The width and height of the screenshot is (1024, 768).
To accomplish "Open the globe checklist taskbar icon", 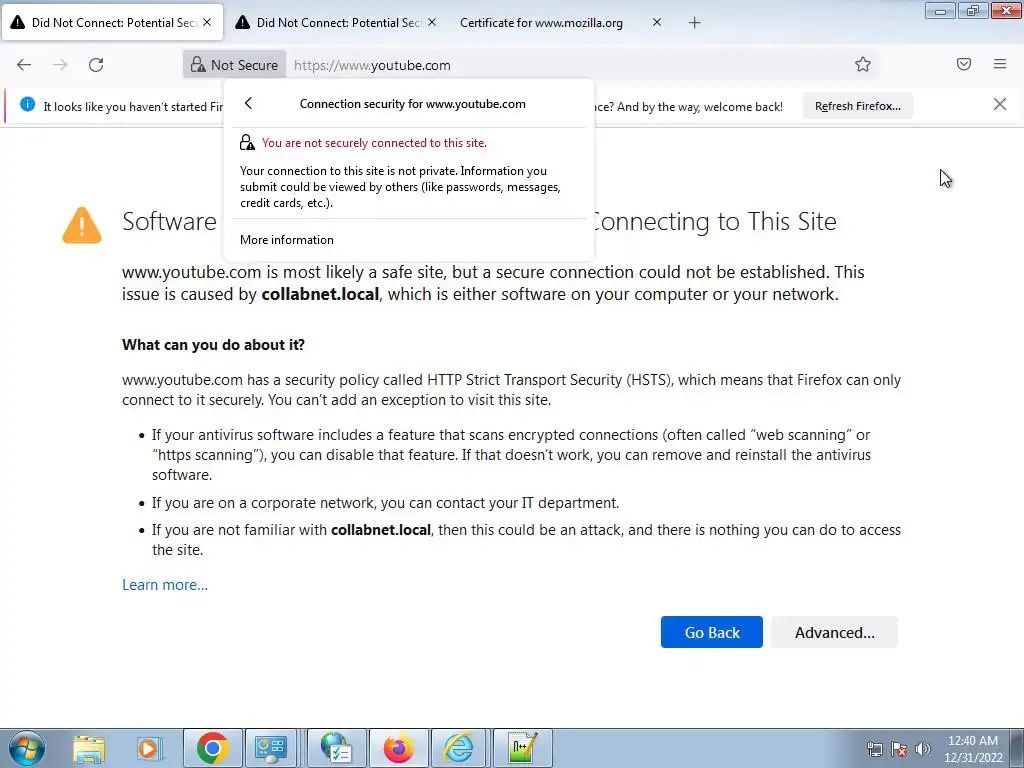I will click(336, 748).
